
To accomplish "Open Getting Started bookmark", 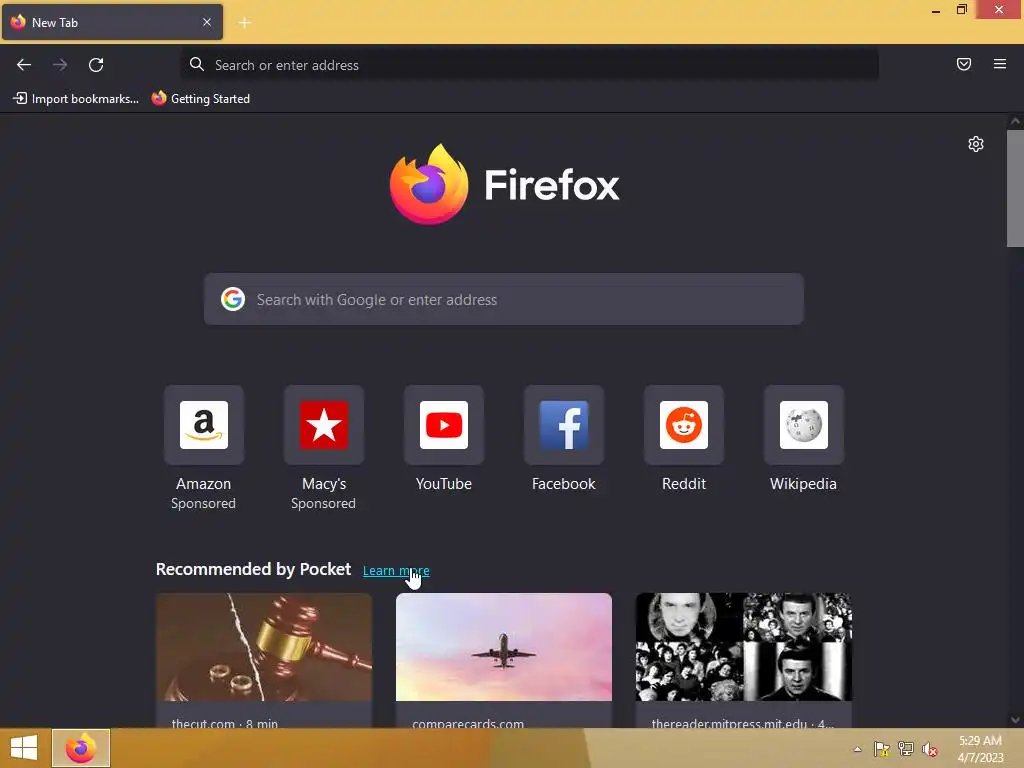I will (x=201, y=99).
